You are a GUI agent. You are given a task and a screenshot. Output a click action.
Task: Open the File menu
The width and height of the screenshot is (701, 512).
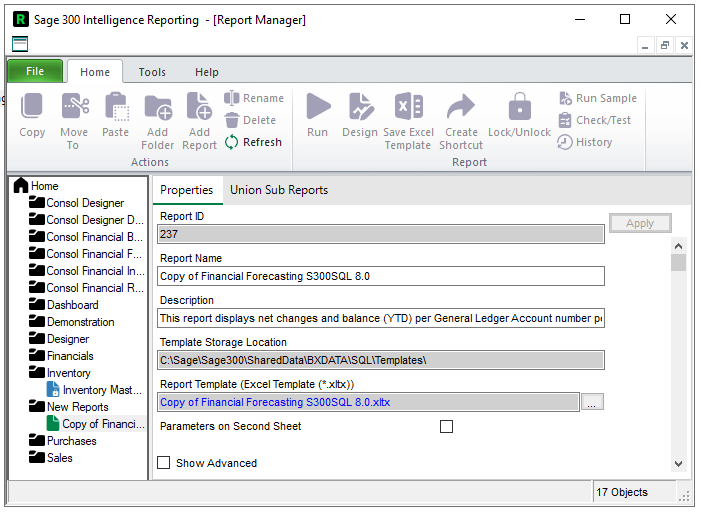coord(35,72)
